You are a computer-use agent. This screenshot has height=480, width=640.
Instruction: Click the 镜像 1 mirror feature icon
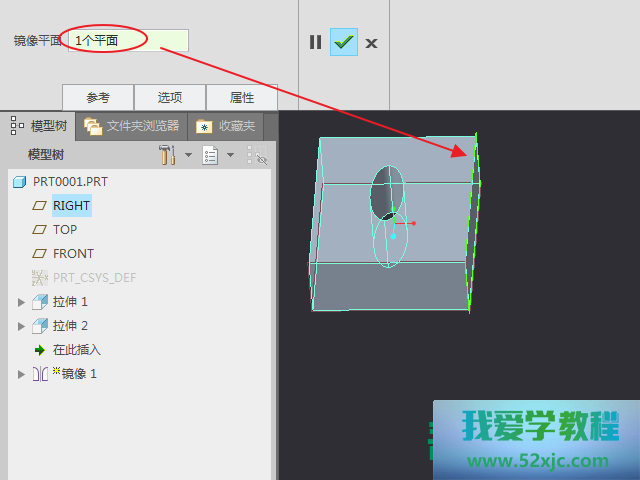tap(40, 374)
